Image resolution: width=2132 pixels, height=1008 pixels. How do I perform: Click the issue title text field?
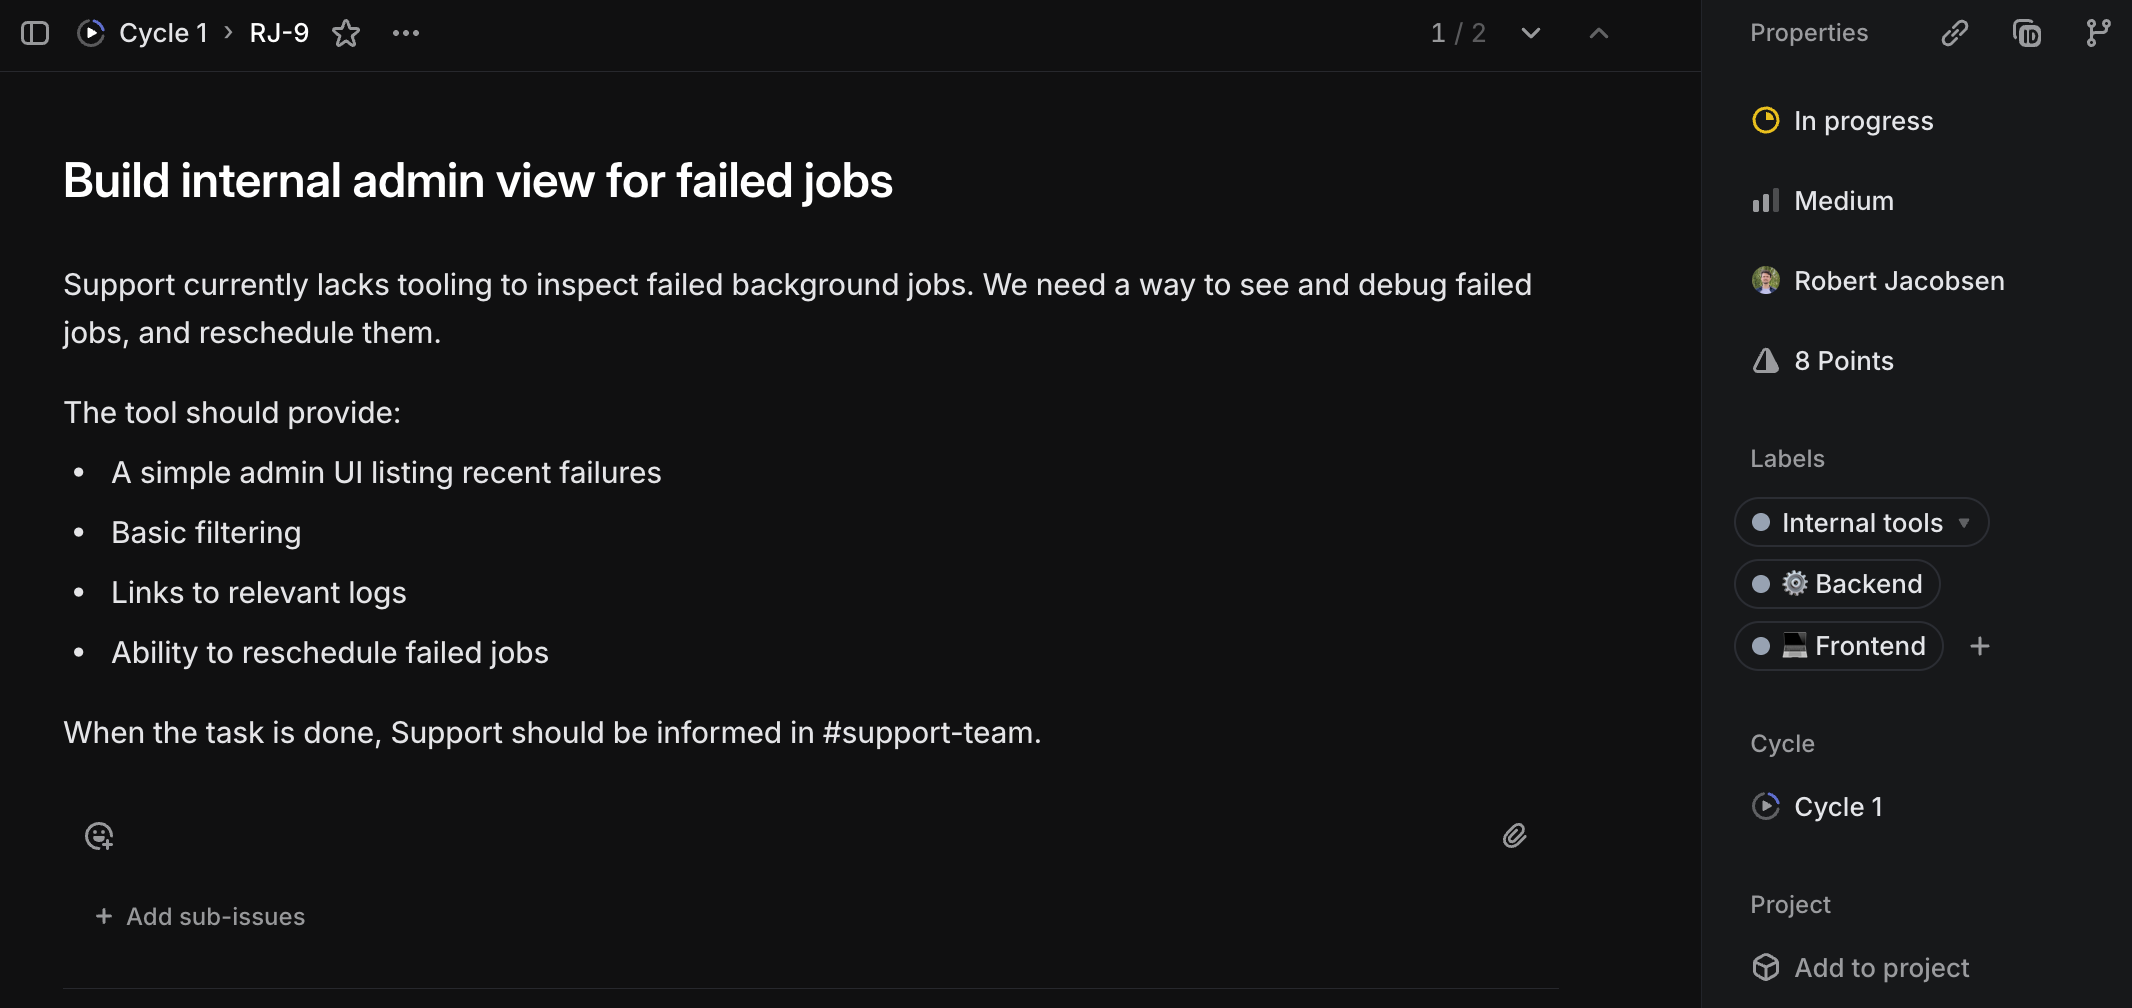click(478, 181)
